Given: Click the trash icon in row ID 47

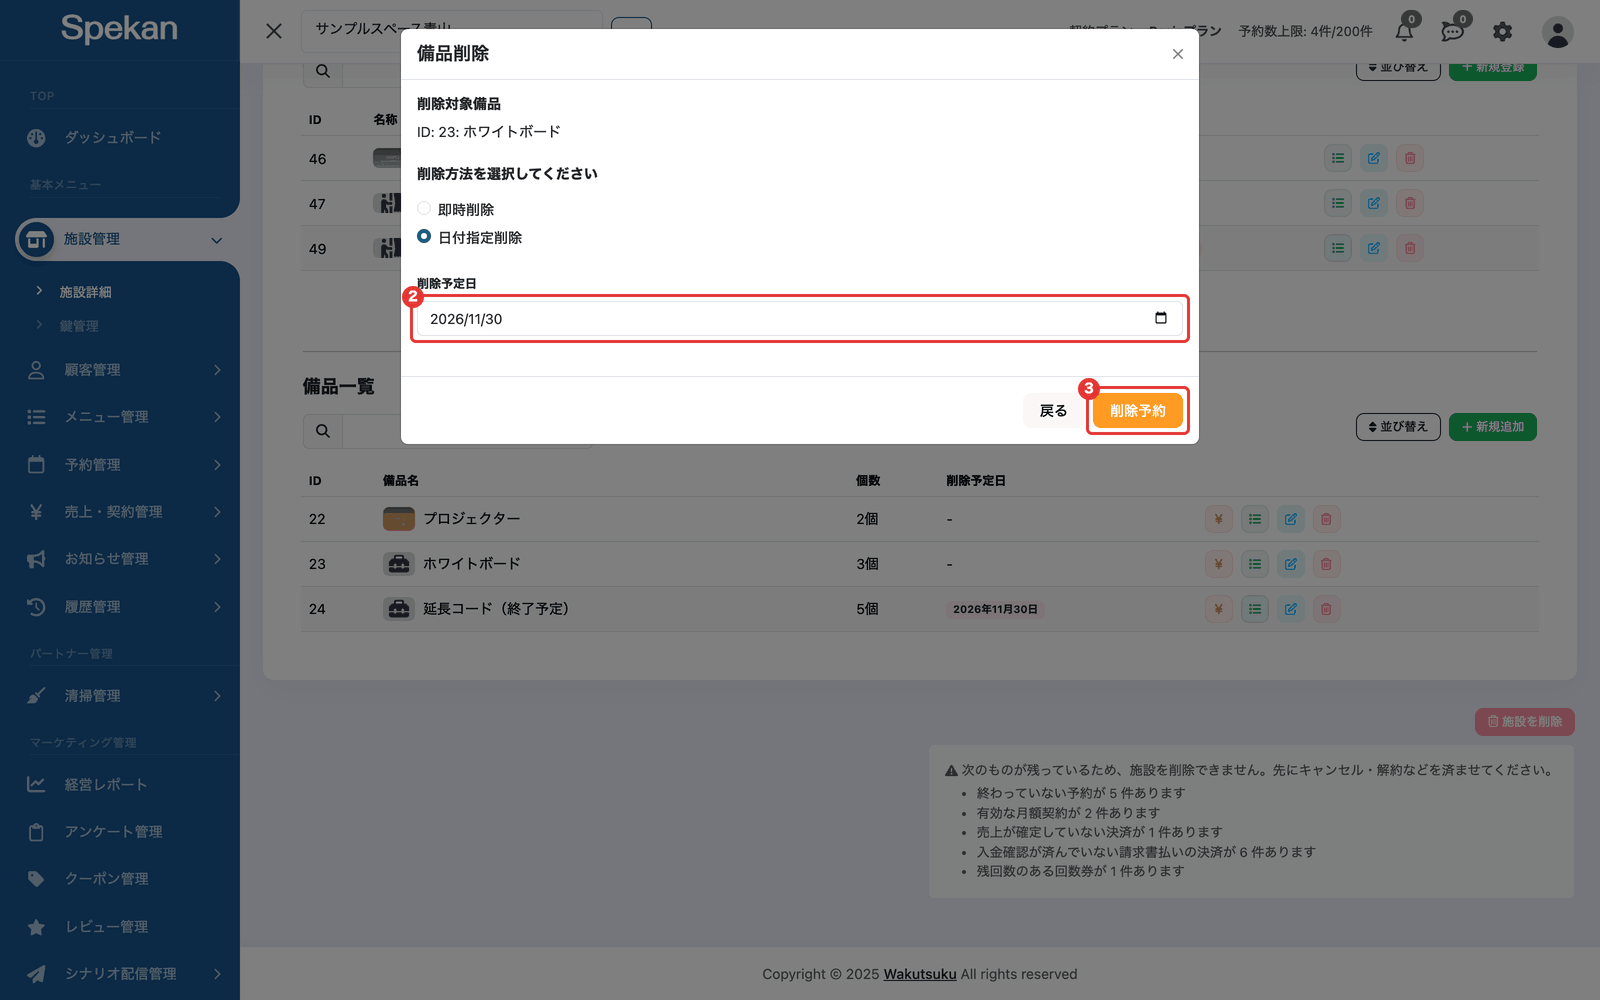Looking at the screenshot, I should (1410, 203).
